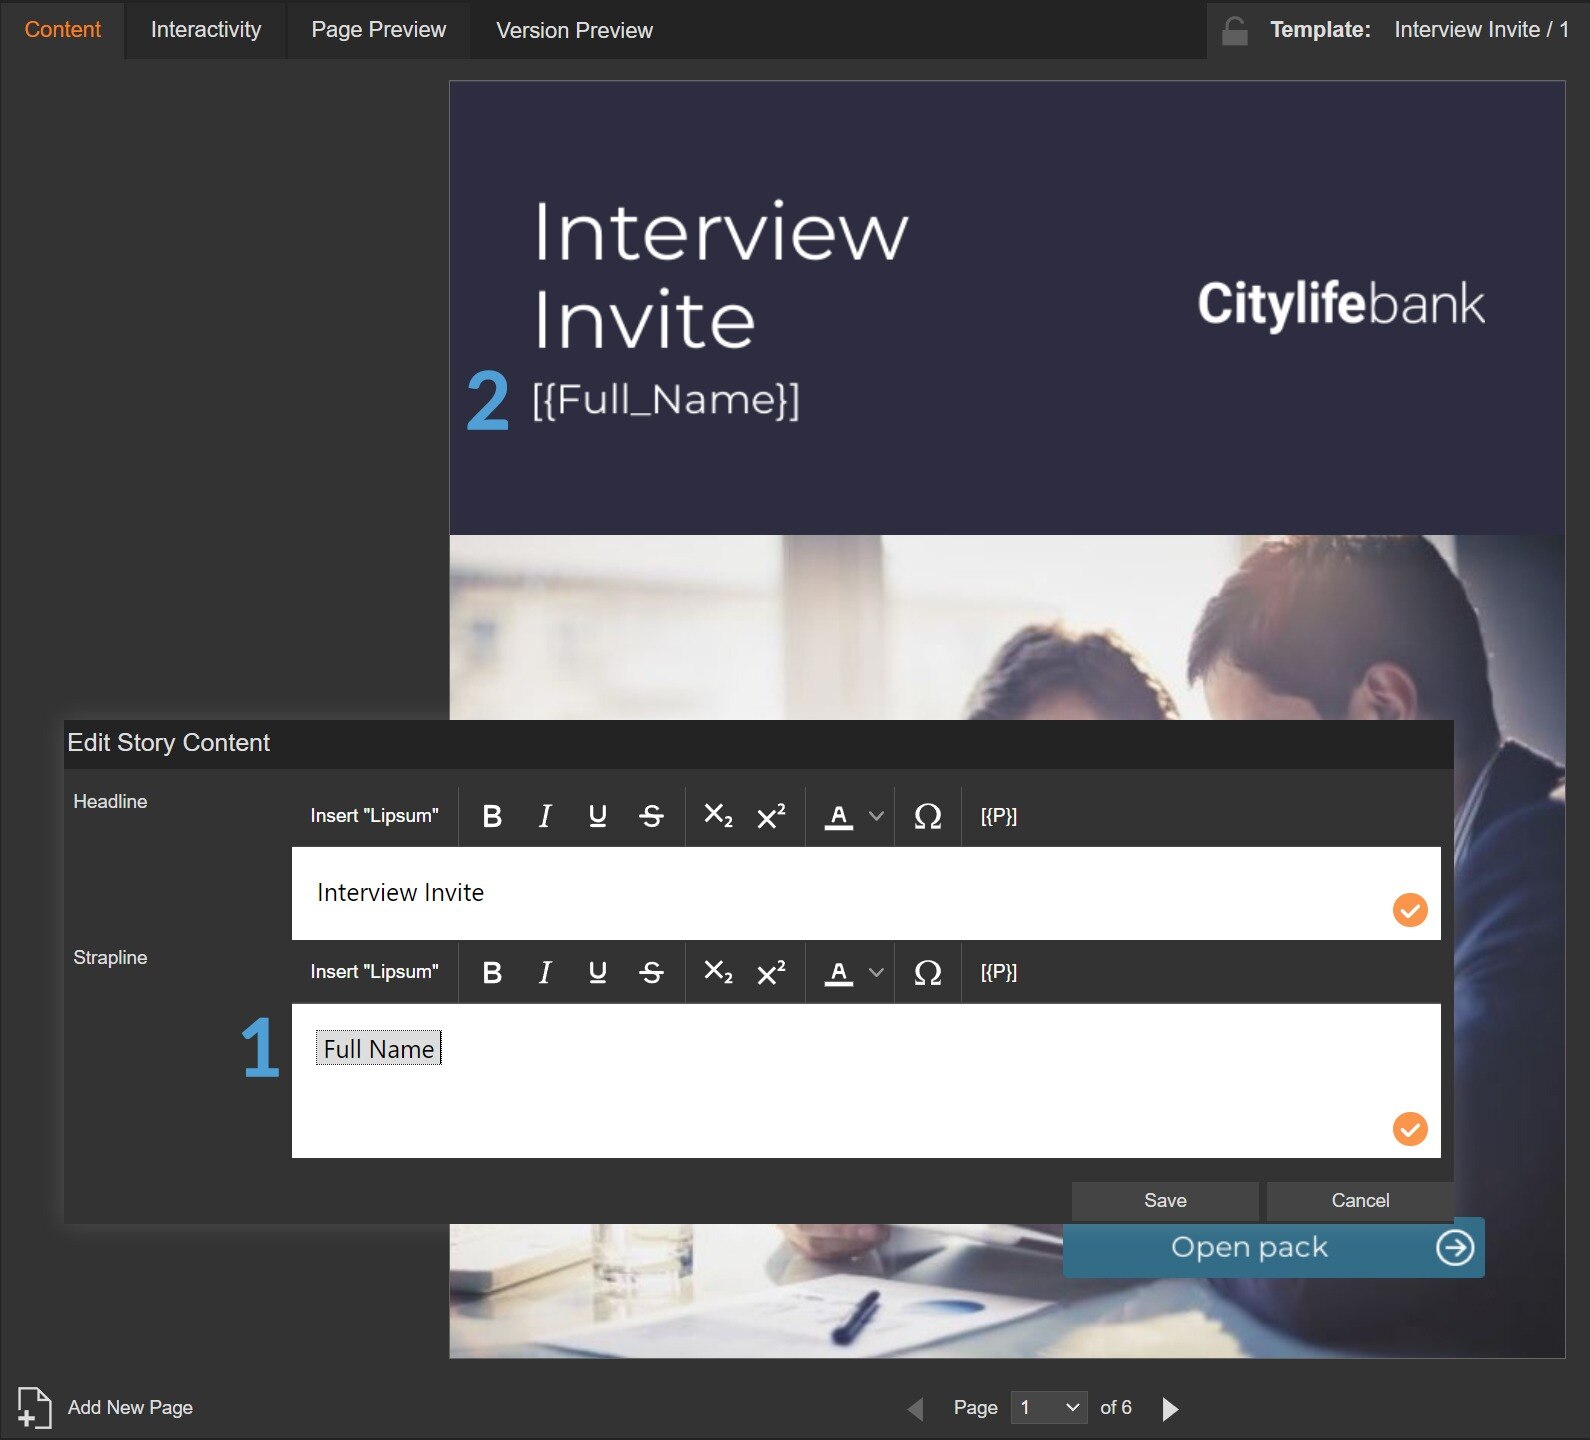Viewport: 1590px width, 1440px height.
Task: Expand text color dropdown arrow in Headline toolbar
Action: 877,817
